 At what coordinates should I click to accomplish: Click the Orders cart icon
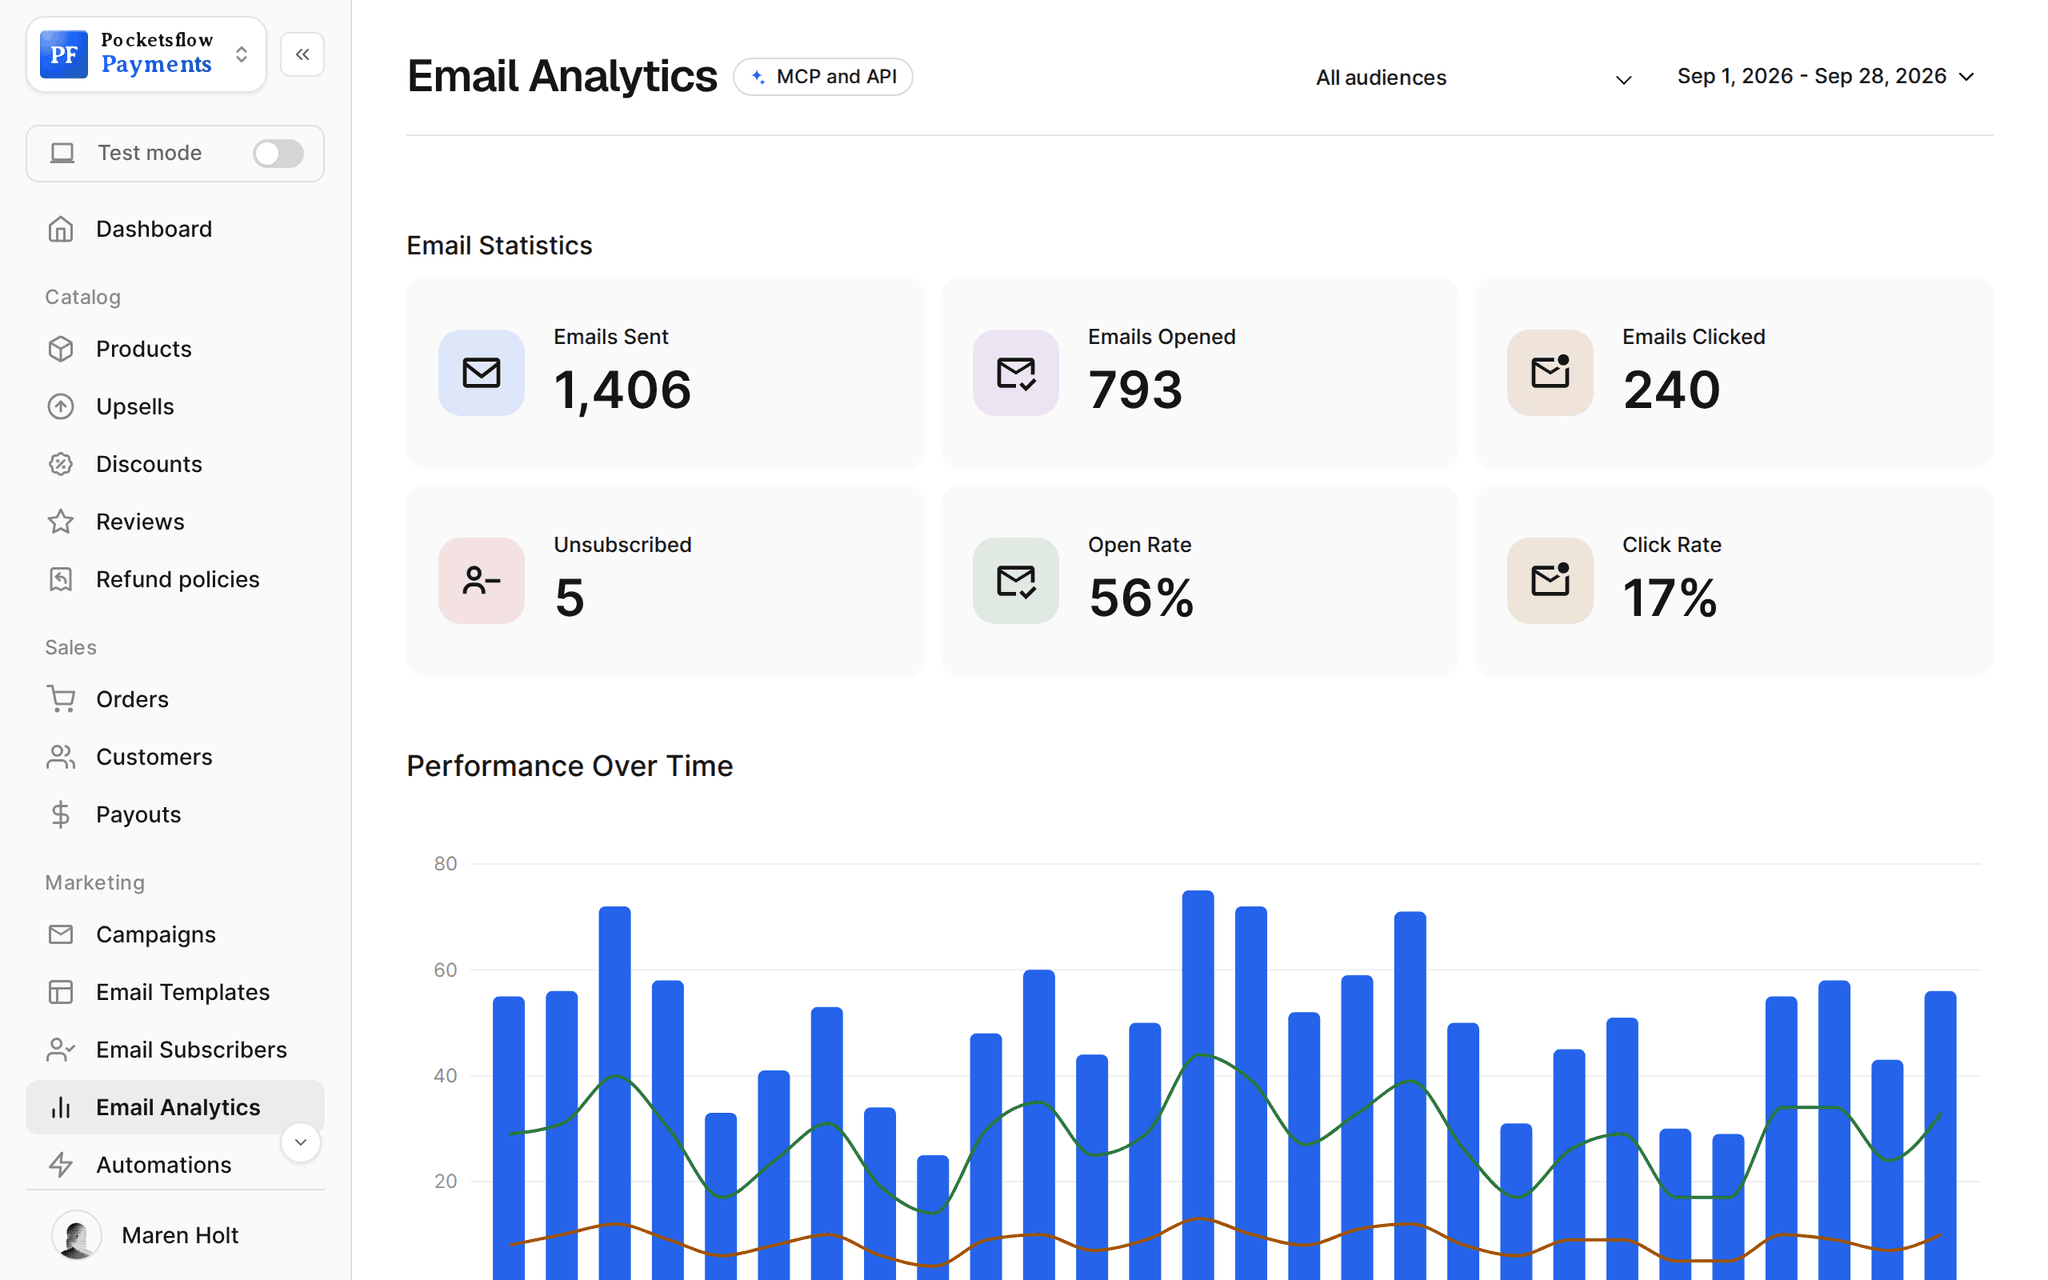click(x=61, y=699)
